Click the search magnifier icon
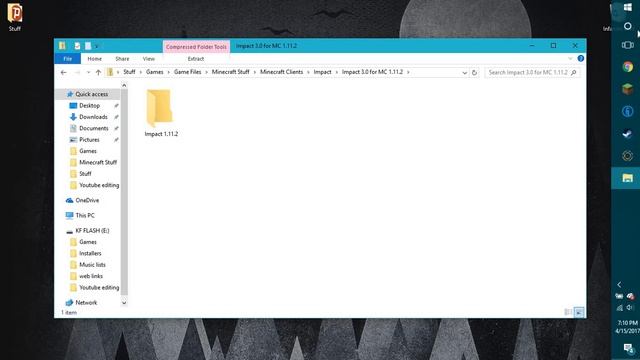Screen dimensions: 640x360 point(574,72)
